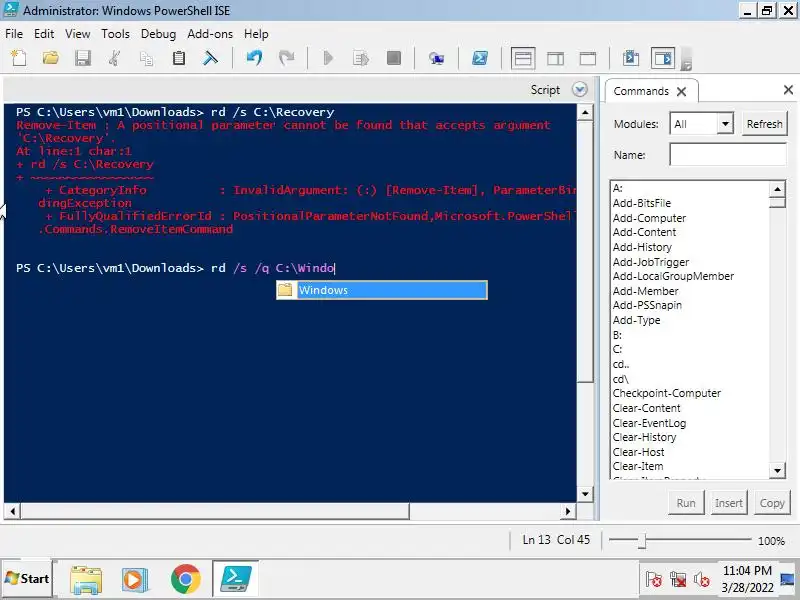Select Checkpoint-Computer in the command list

[x=666, y=393]
